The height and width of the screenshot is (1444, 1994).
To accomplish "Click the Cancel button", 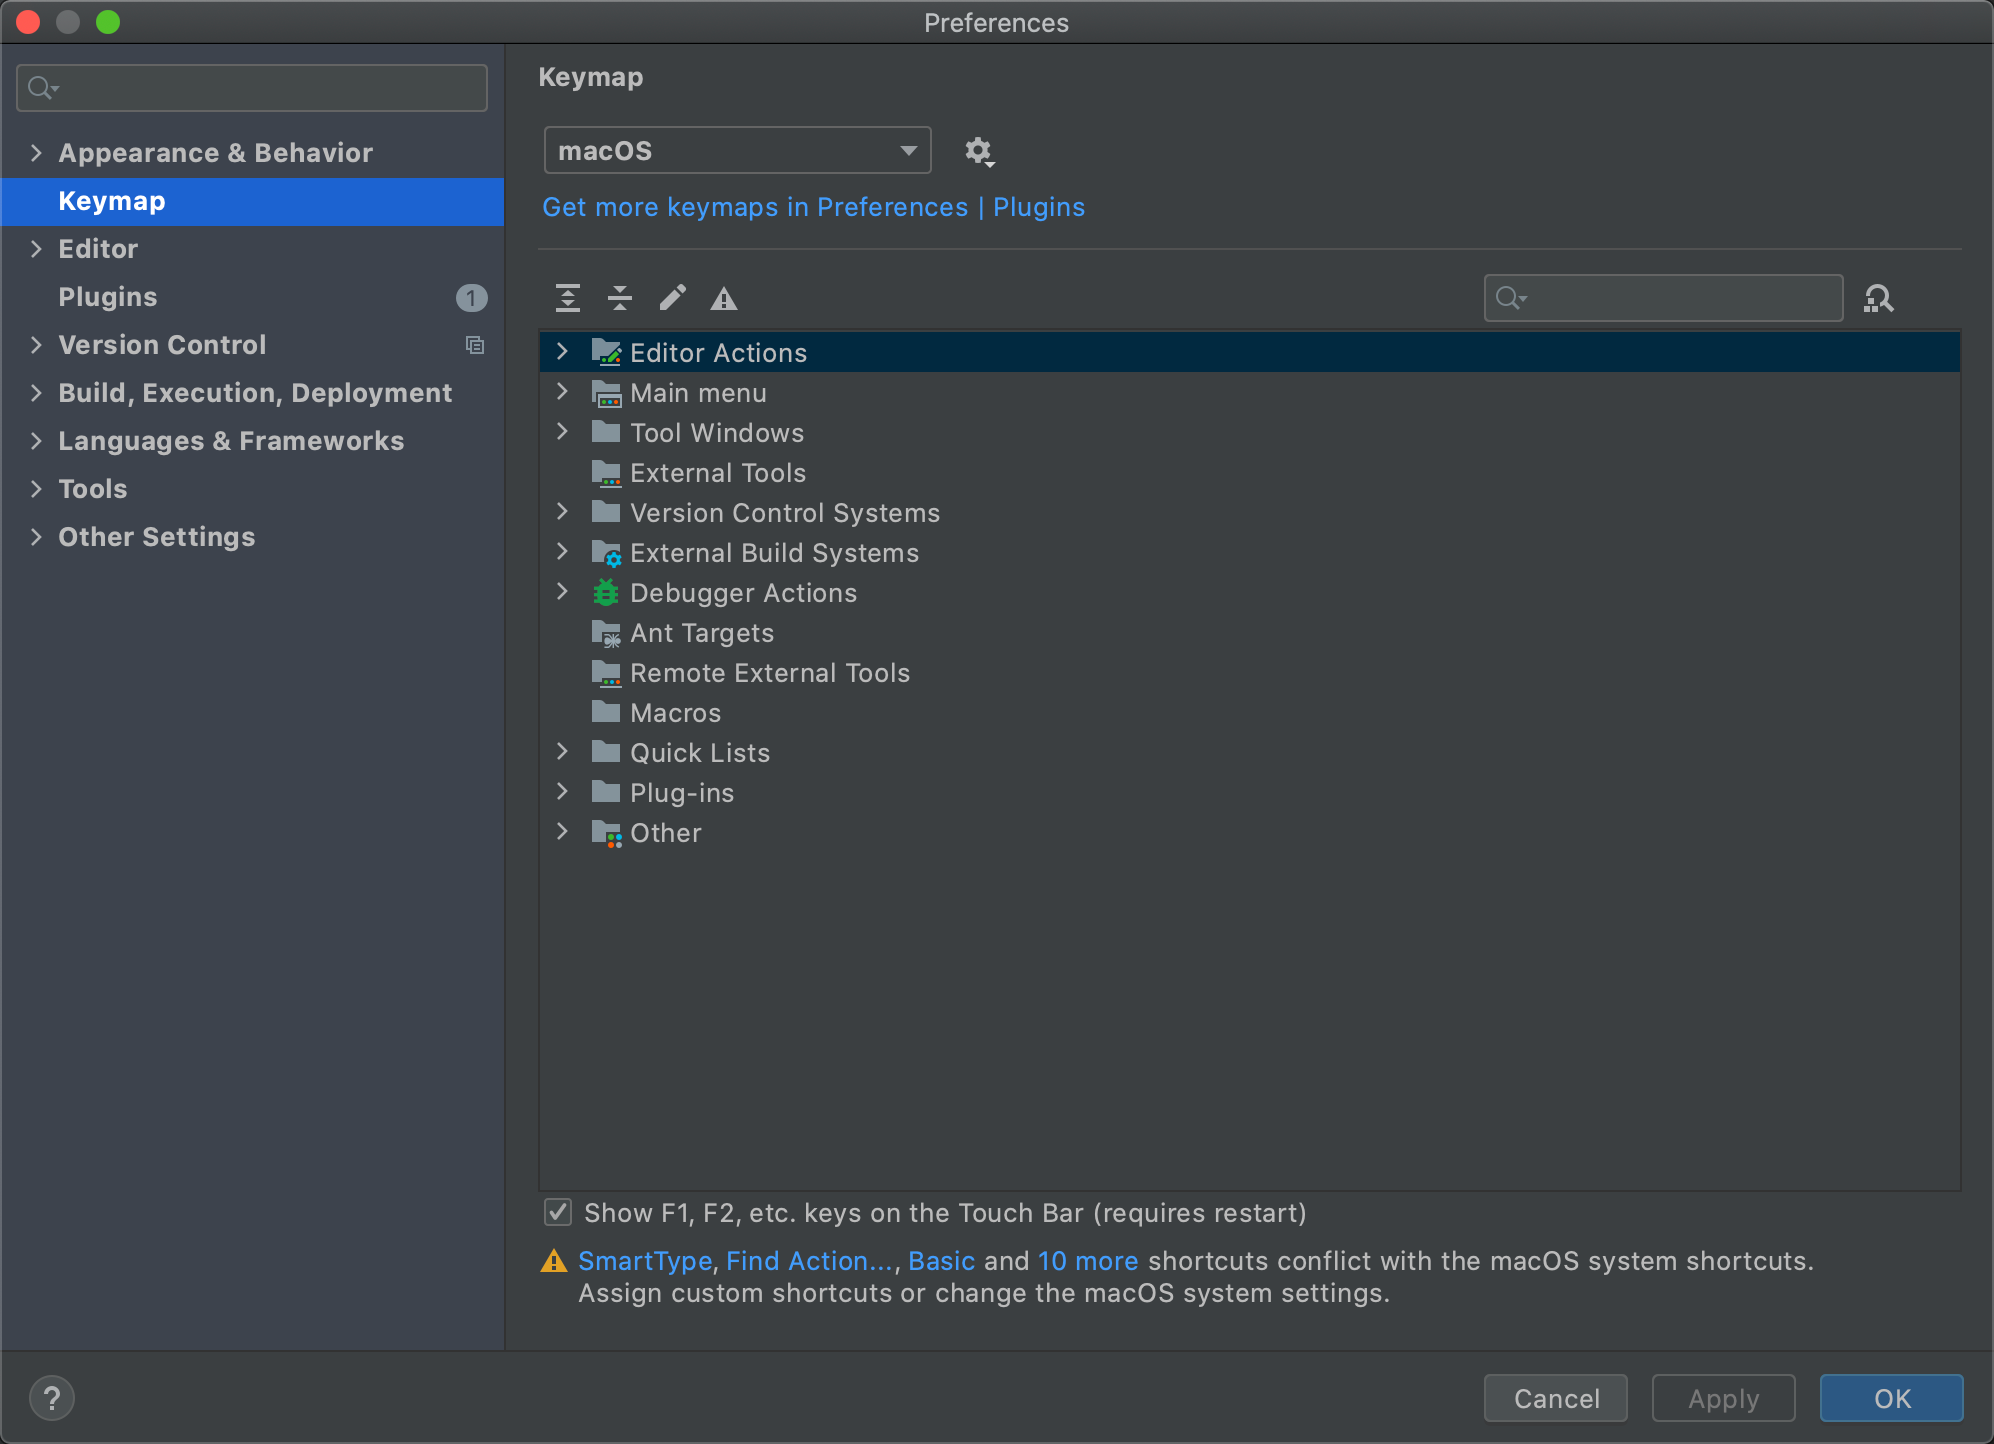I will [x=1555, y=1398].
